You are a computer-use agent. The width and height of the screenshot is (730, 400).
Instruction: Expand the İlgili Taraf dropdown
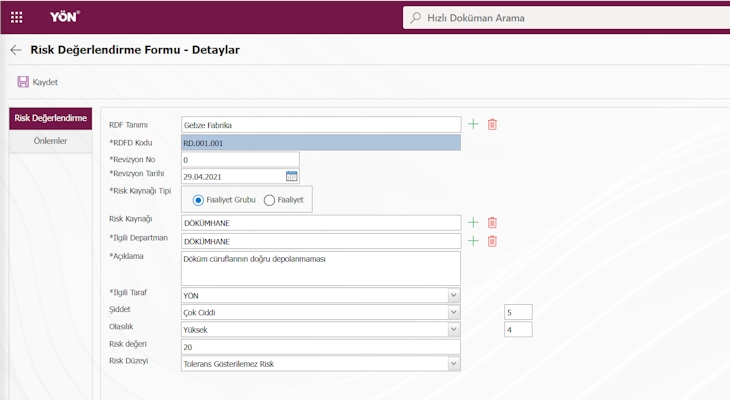click(x=453, y=295)
